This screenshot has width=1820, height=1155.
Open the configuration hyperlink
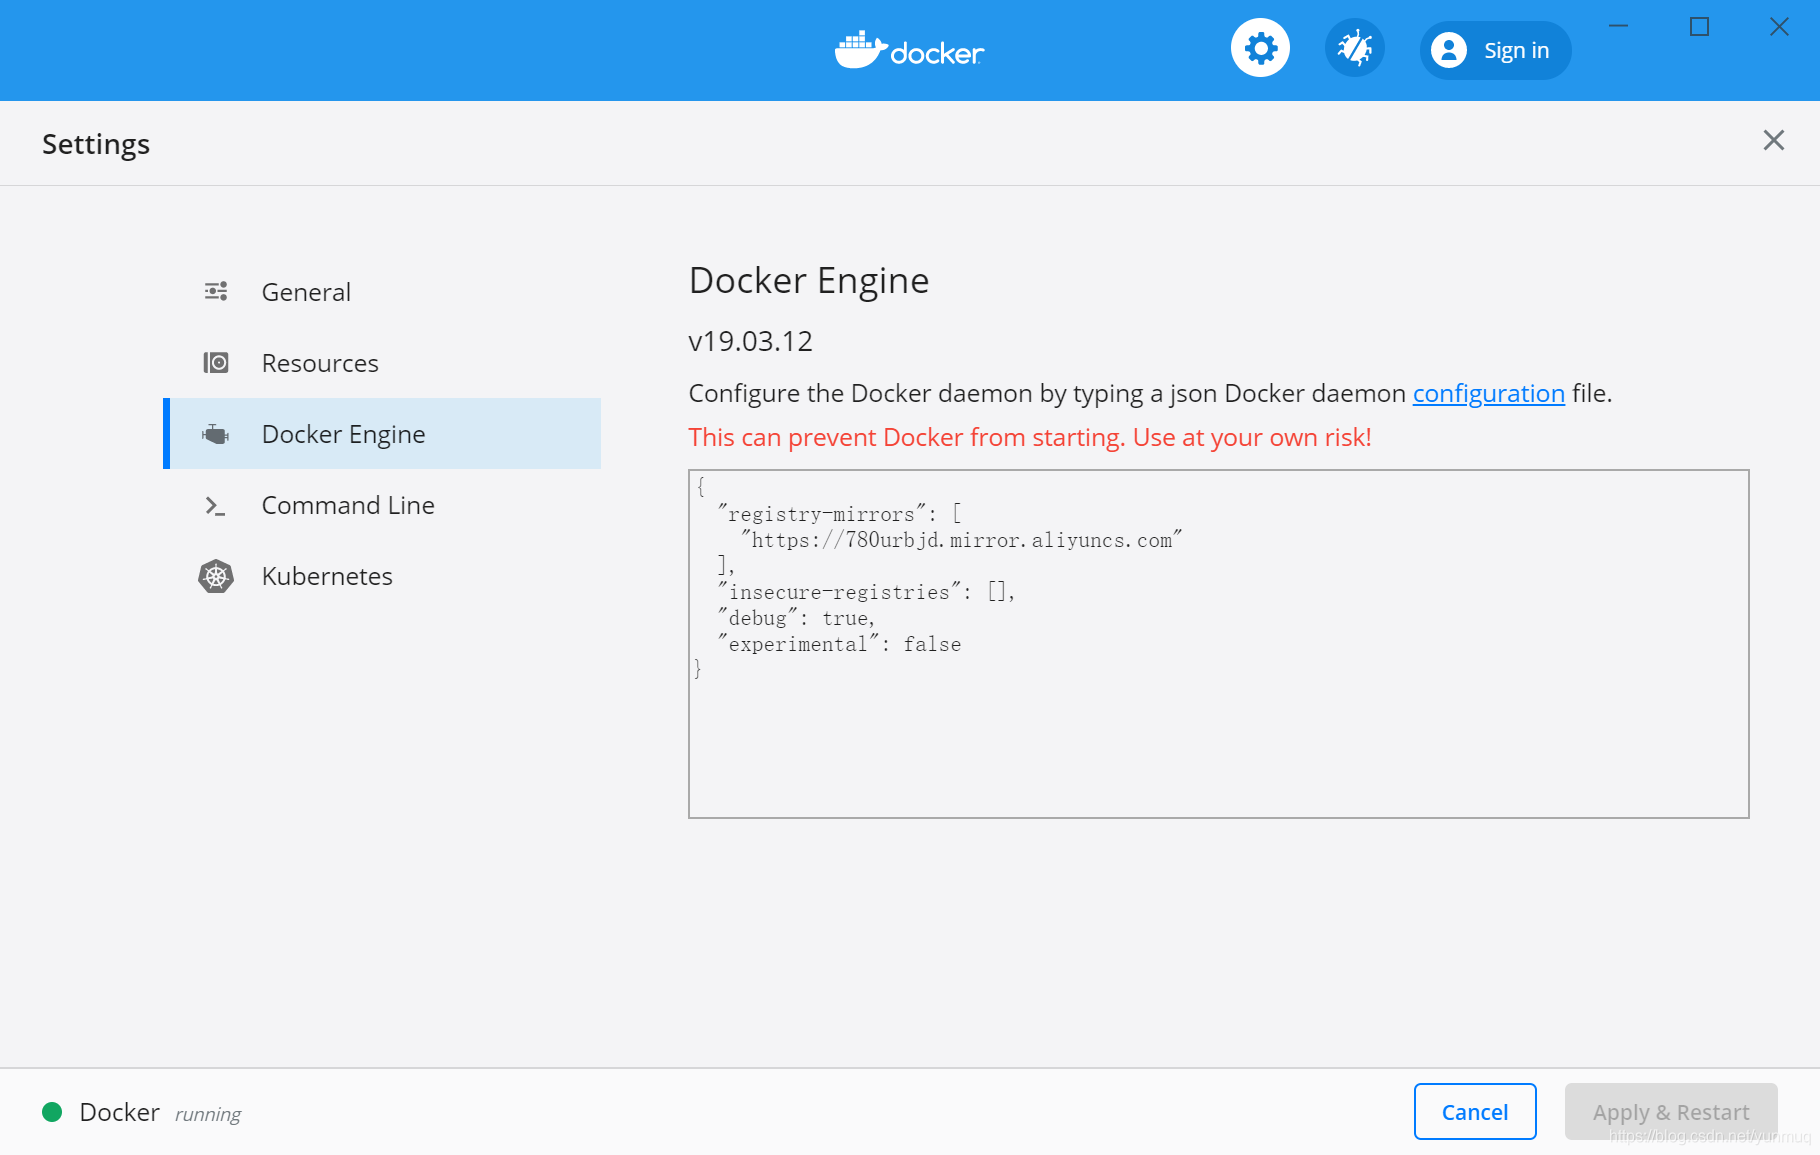point(1488,393)
